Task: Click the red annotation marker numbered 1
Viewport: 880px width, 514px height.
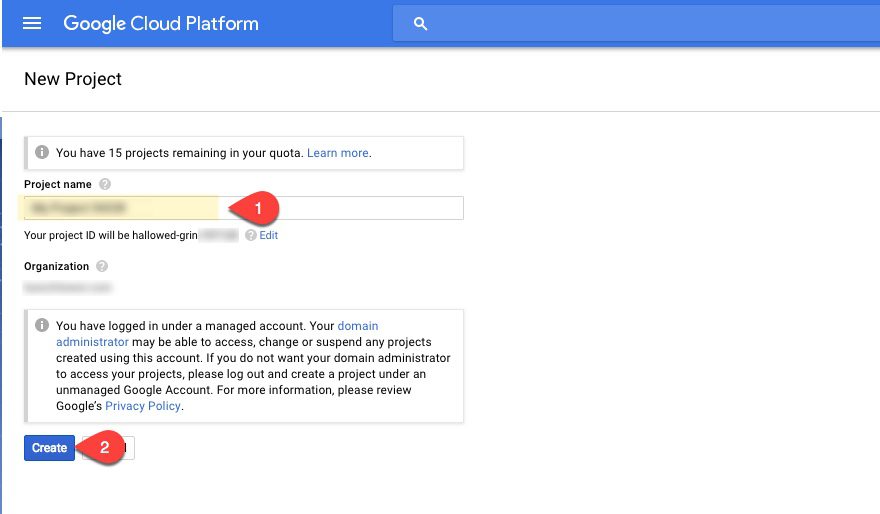Action: coord(257,208)
